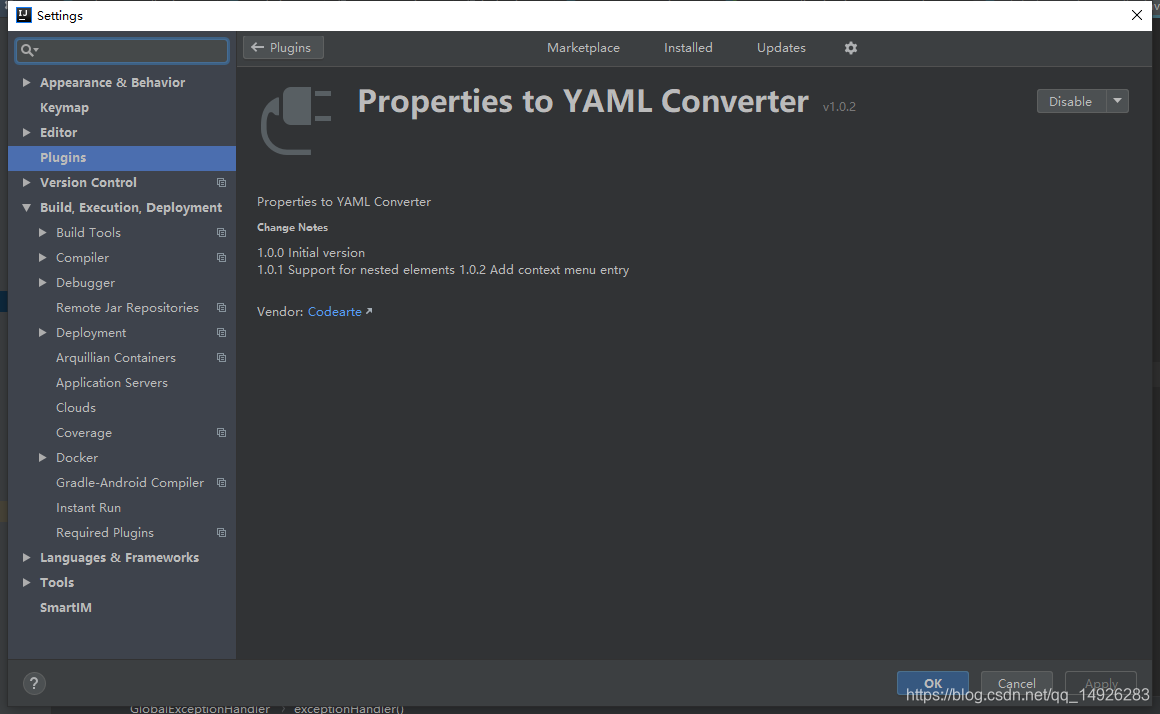Click the help question mark icon

click(x=34, y=683)
